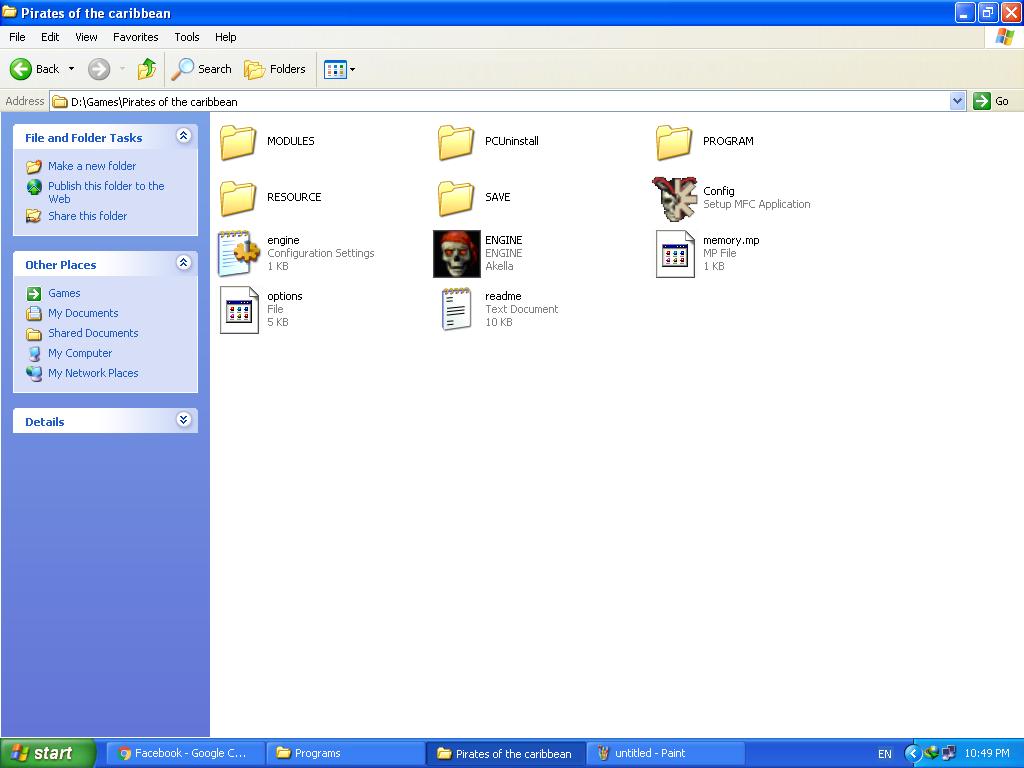Click the EN language indicator in tray
The image size is (1024, 768).
(x=884, y=754)
